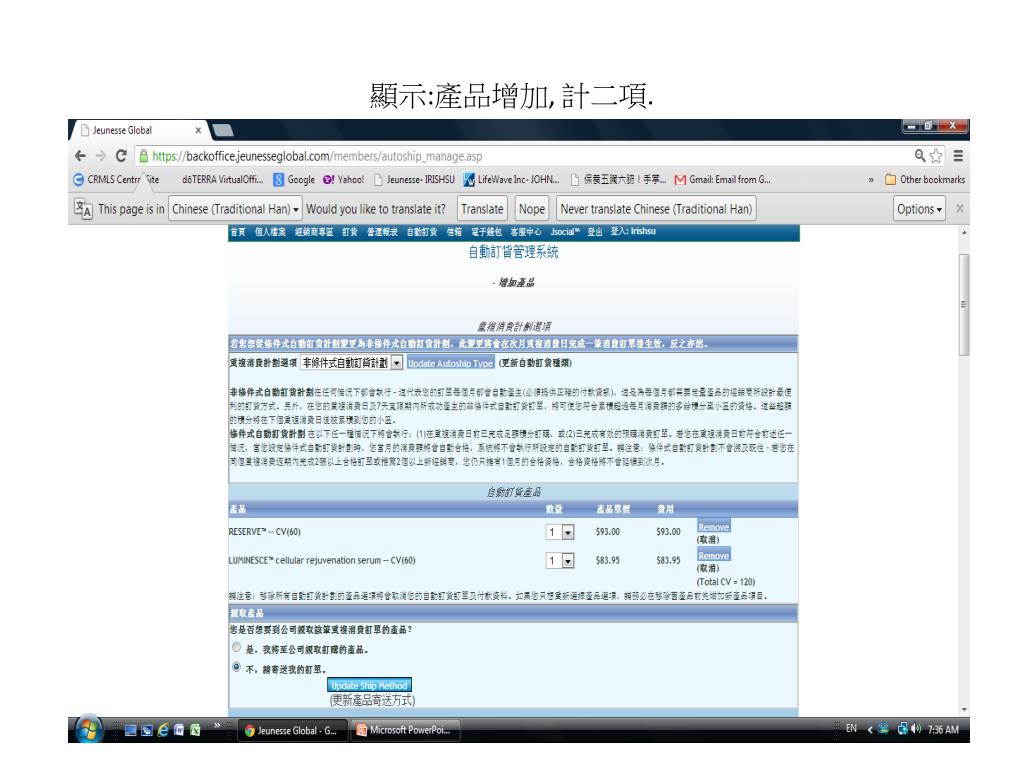This screenshot has height=768, width=1024.
Task: Open the 經銷商專區 menu item
Action: tap(313, 232)
